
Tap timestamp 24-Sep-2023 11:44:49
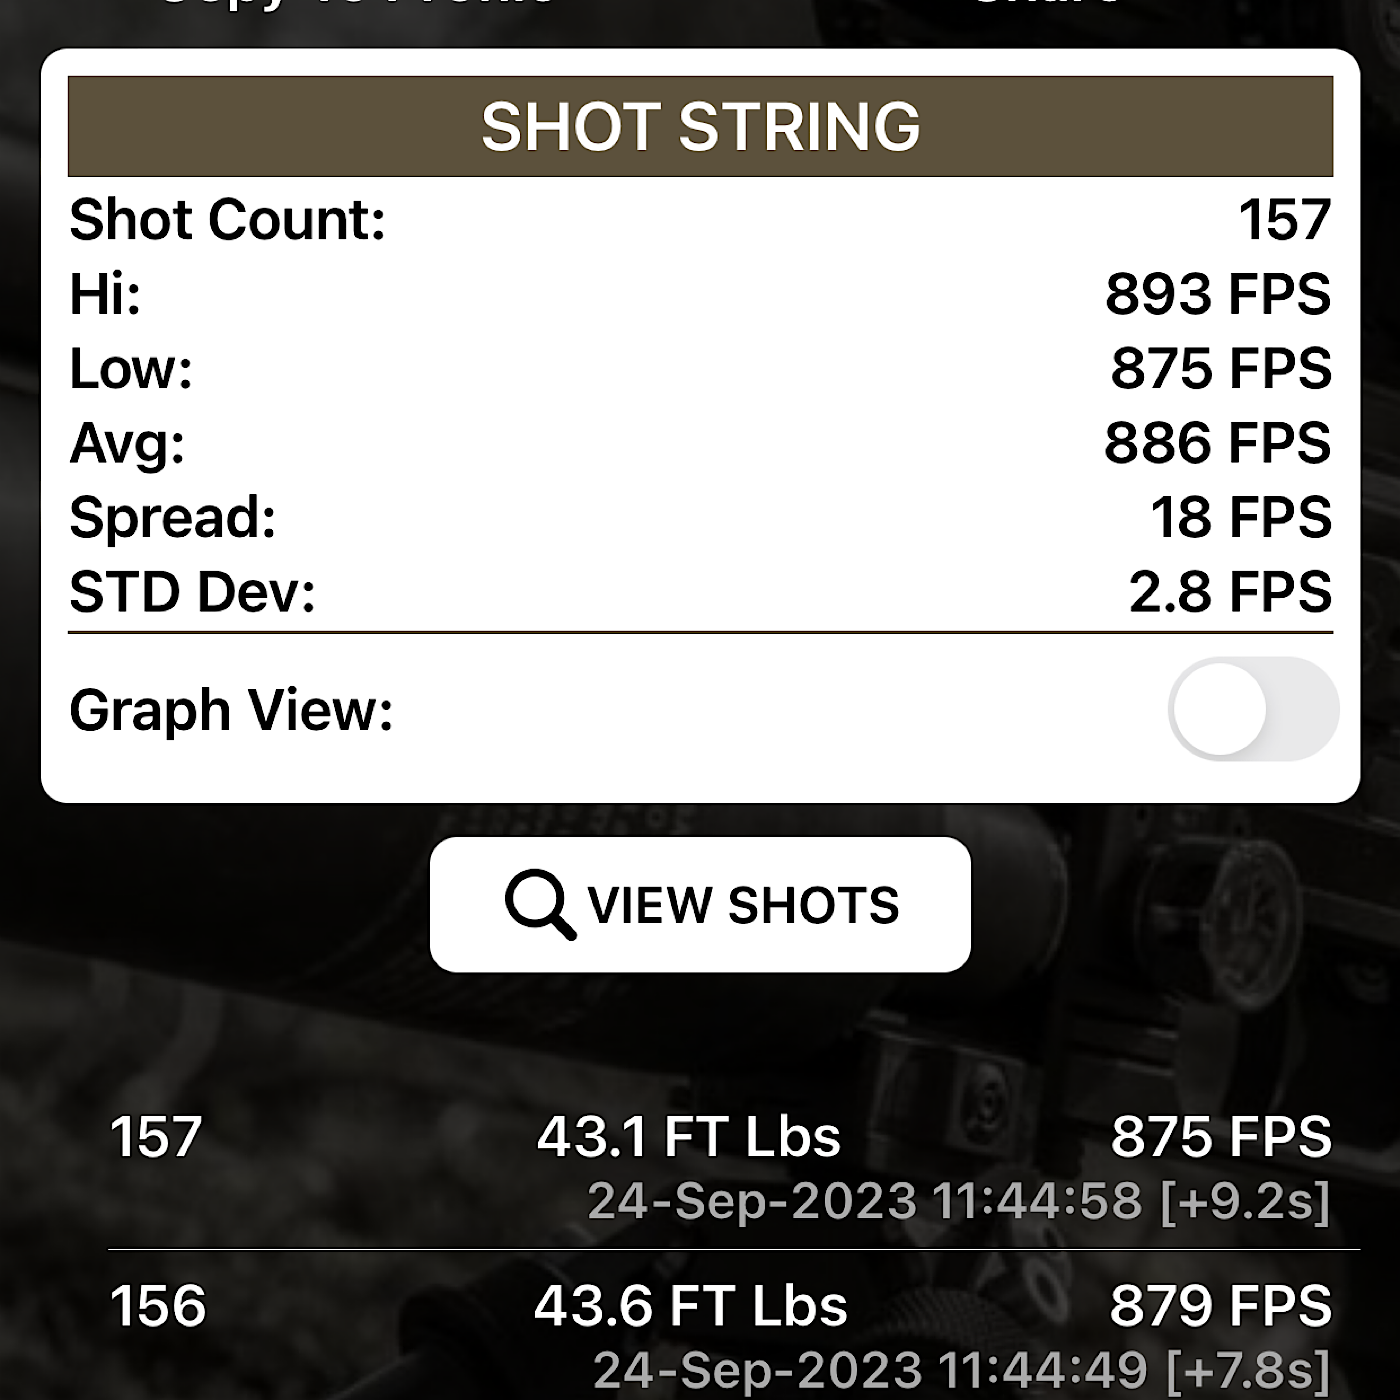[x=870, y=1370]
